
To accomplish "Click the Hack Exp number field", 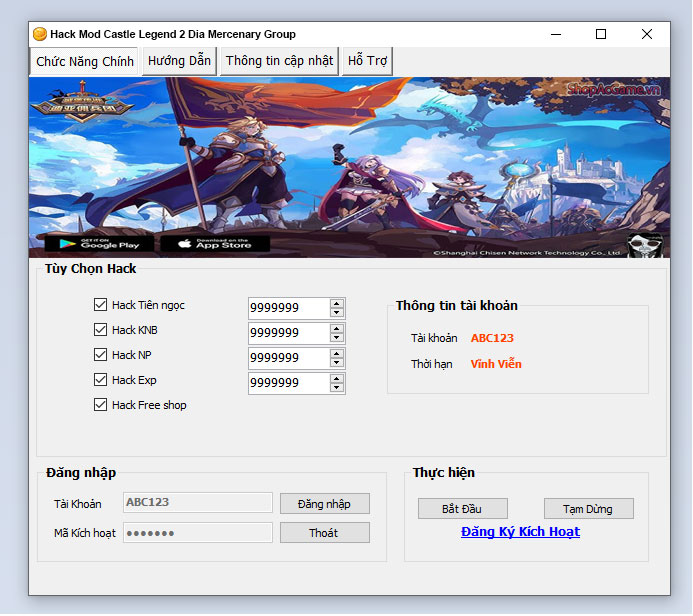I will click(x=289, y=383).
